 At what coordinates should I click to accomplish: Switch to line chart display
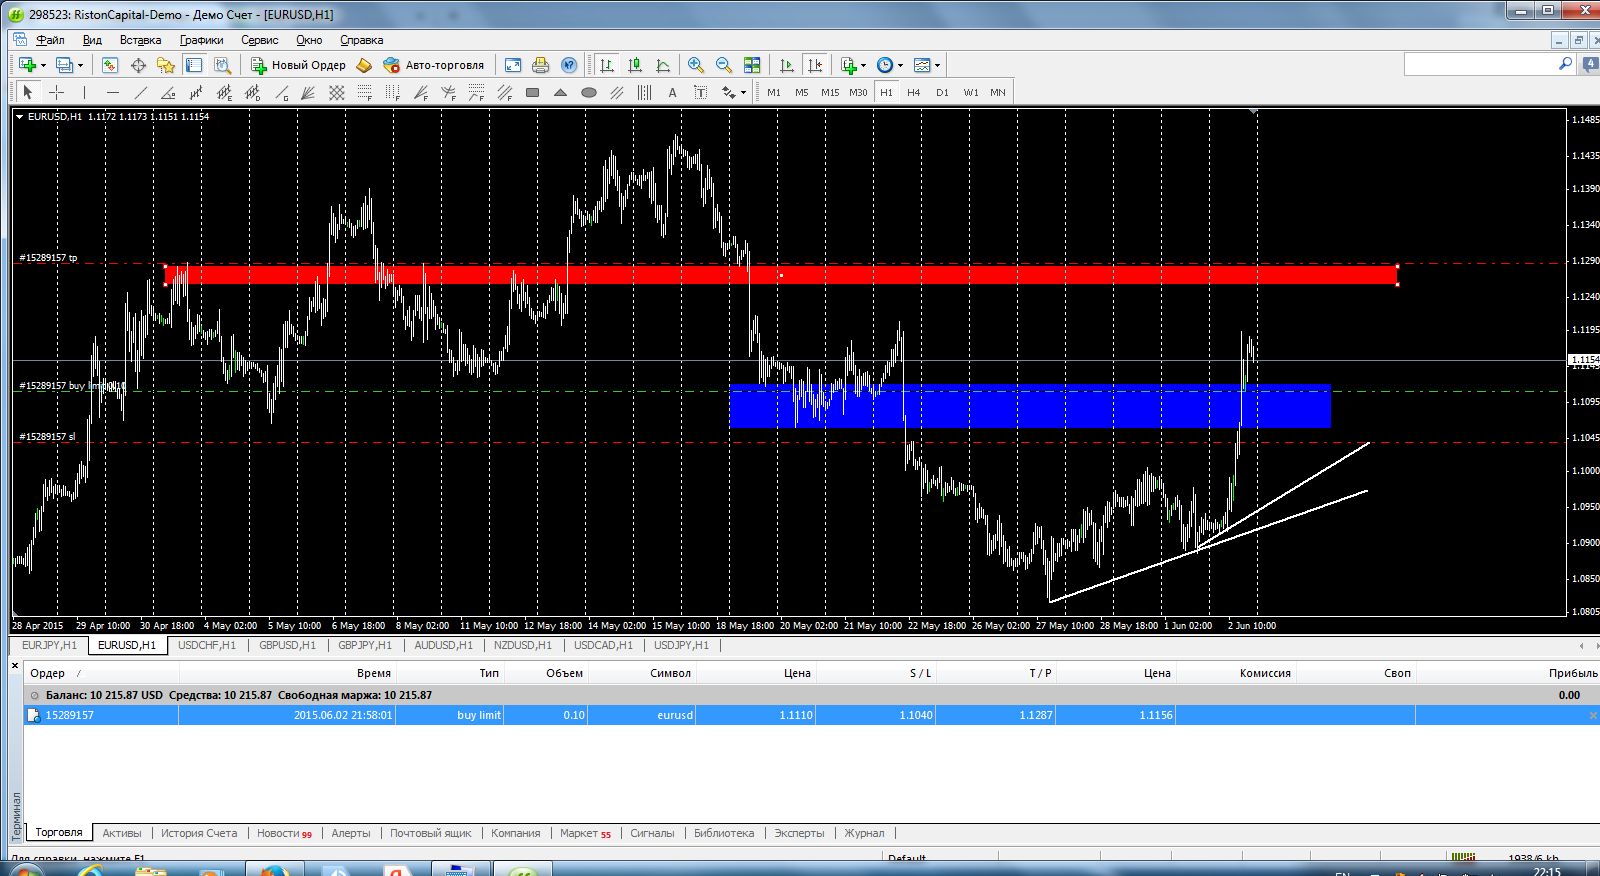pyautogui.click(x=663, y=65)
